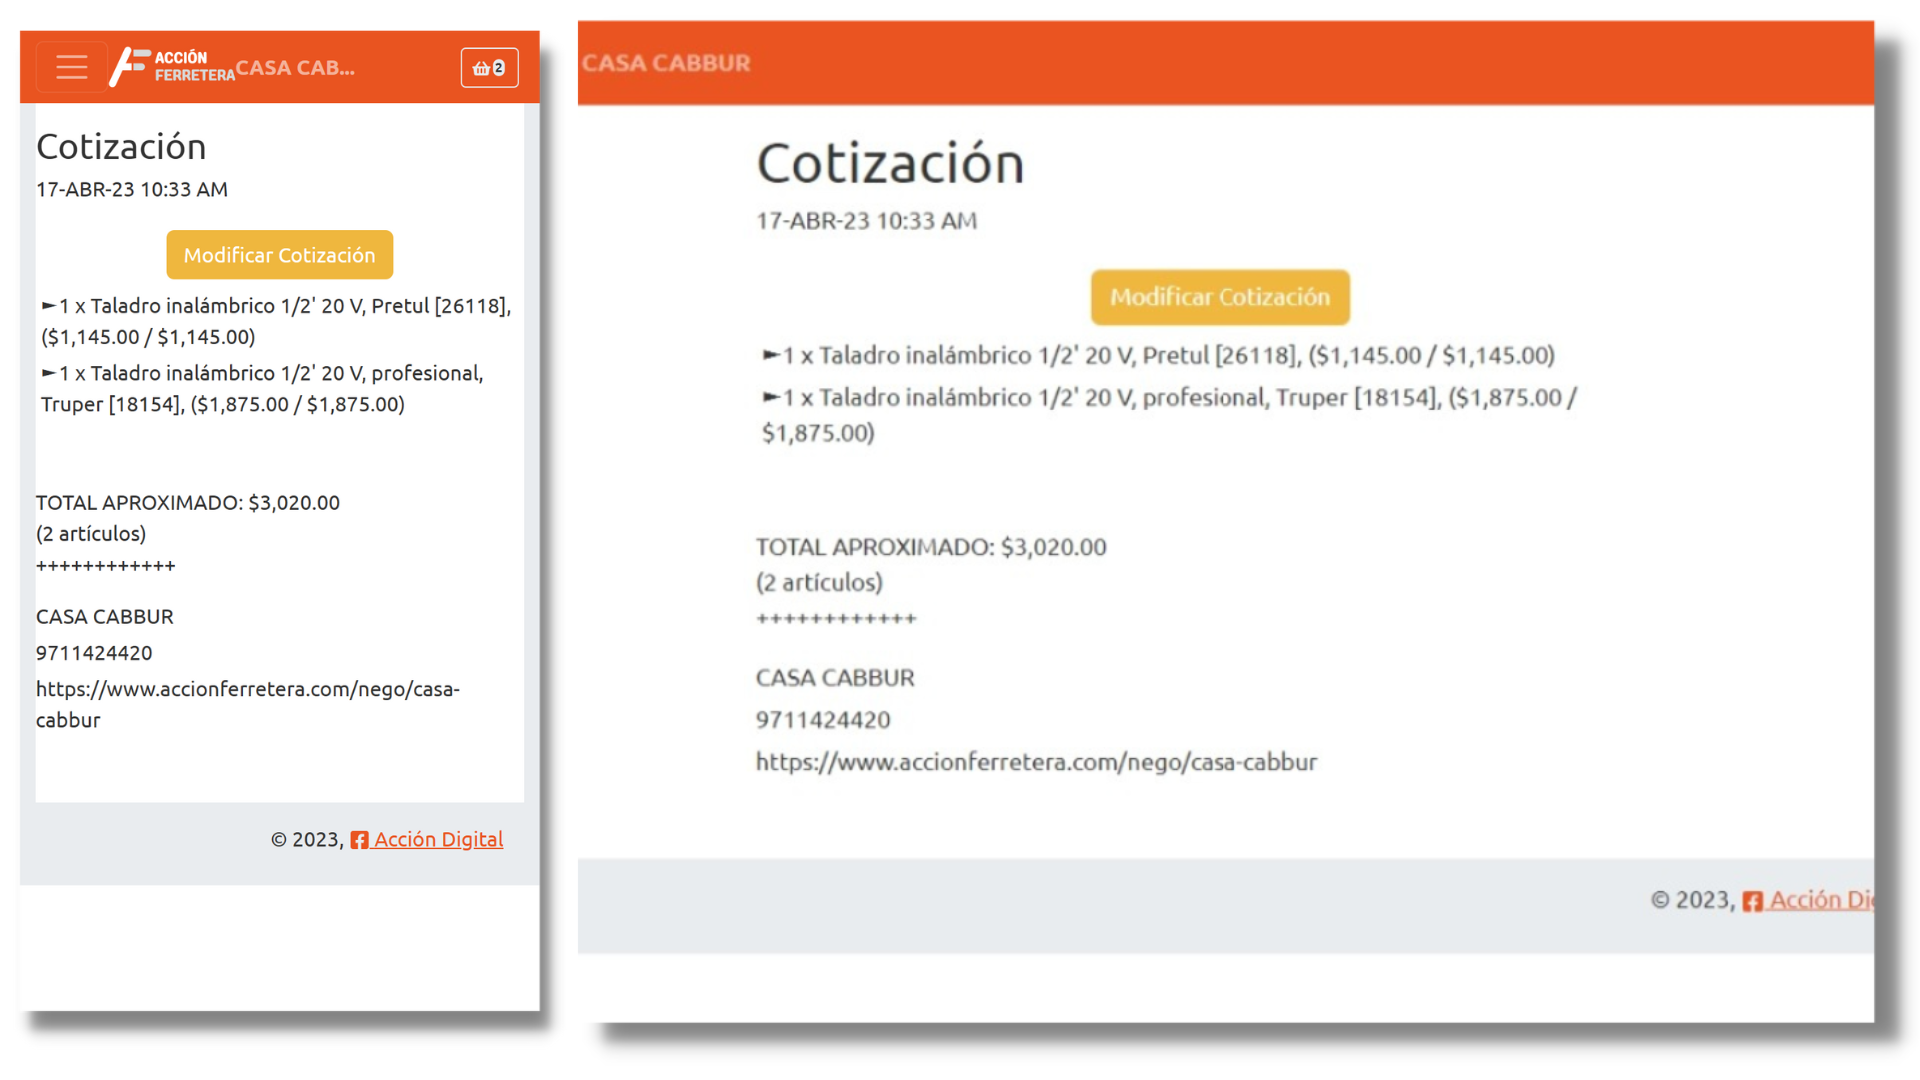1920x1080 pixels.
Task: Click phone number 9711424420 in mobile view
Action: point(94,653)
